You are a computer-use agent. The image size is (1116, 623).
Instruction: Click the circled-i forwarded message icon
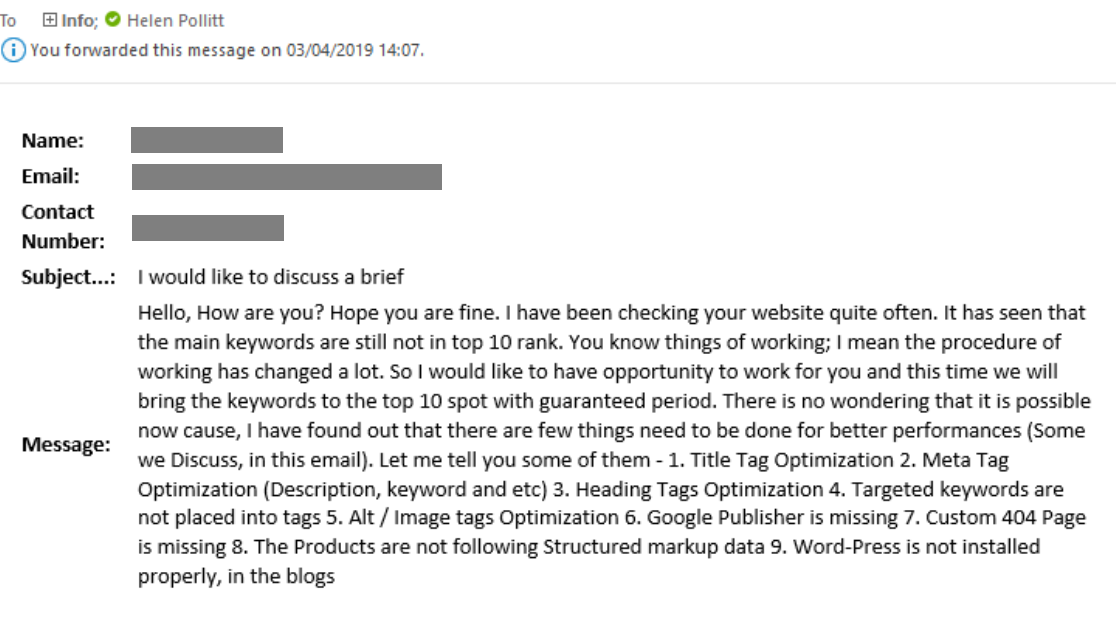(12, 47)
